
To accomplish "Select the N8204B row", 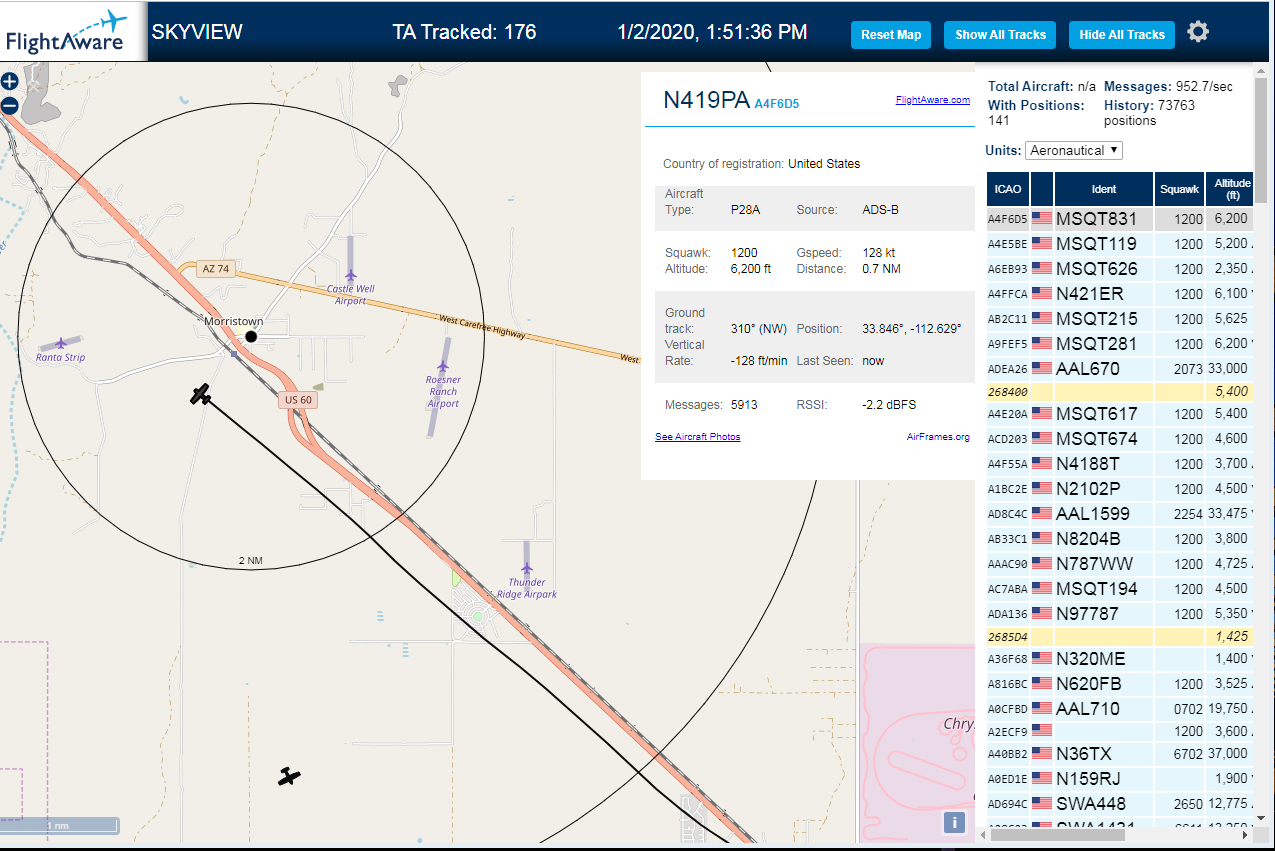I will [x=1120, y=538].
